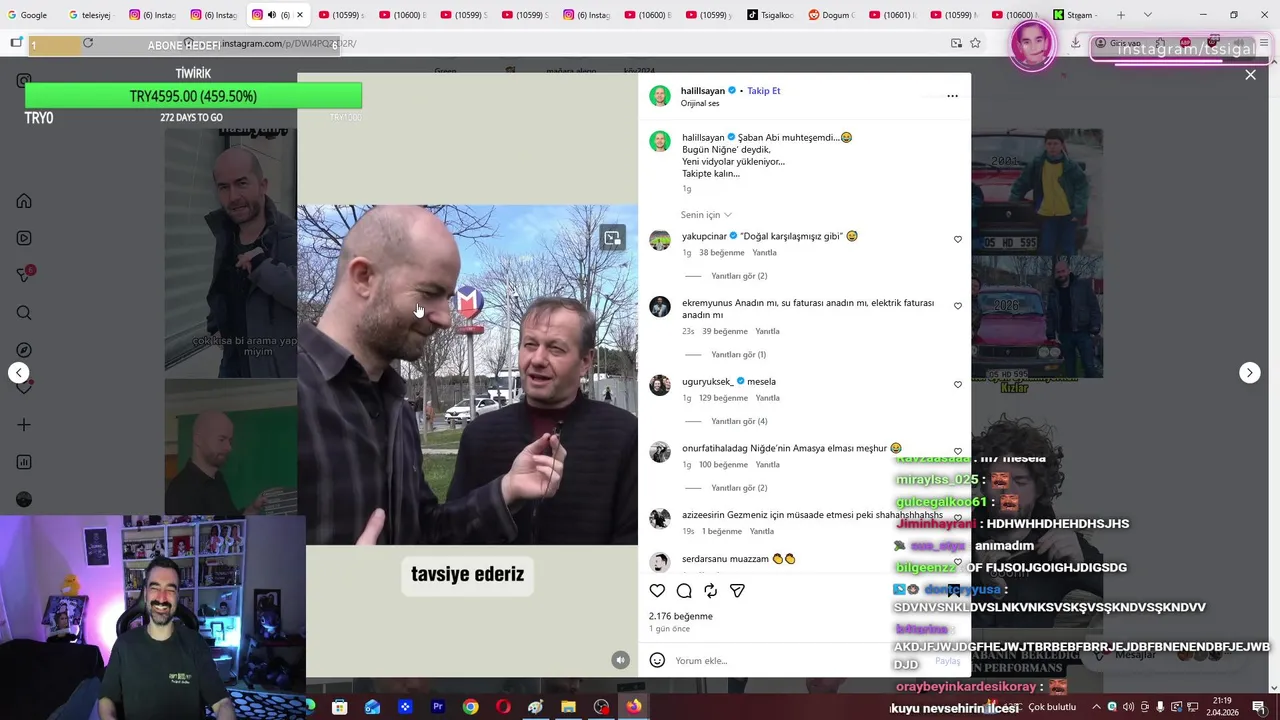Image resolution: width=1280 pixels, height=720 pixels.
Task: Like ekremyunus's comment
Action: tap(958, 306)
